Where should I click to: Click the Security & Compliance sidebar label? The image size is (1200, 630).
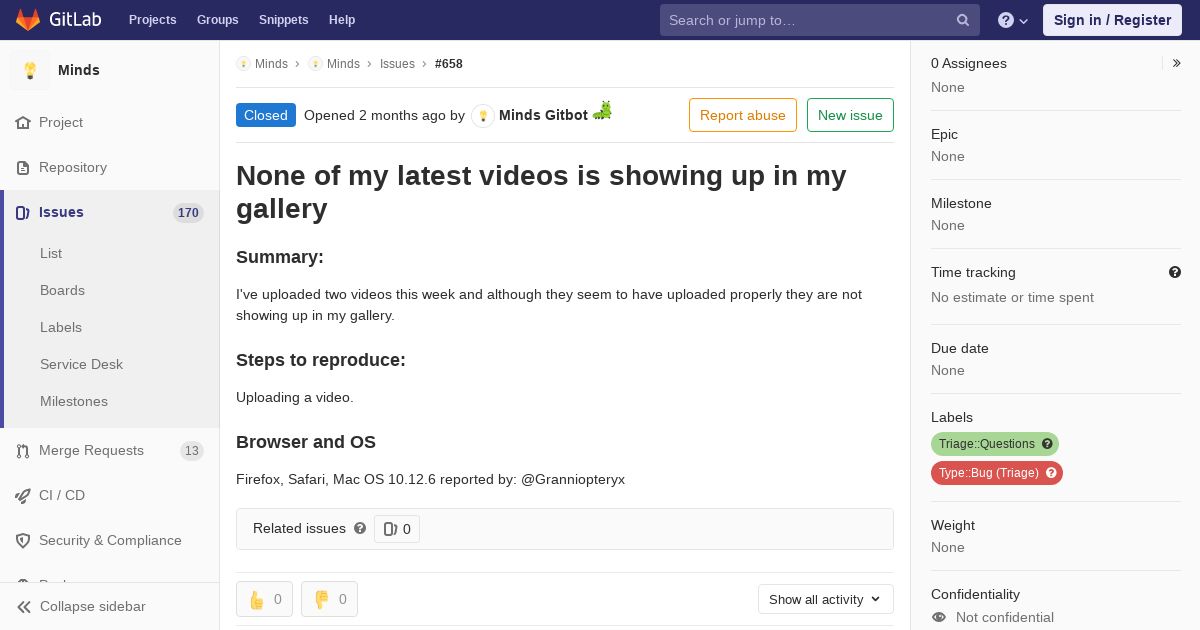tap(110, 540)
